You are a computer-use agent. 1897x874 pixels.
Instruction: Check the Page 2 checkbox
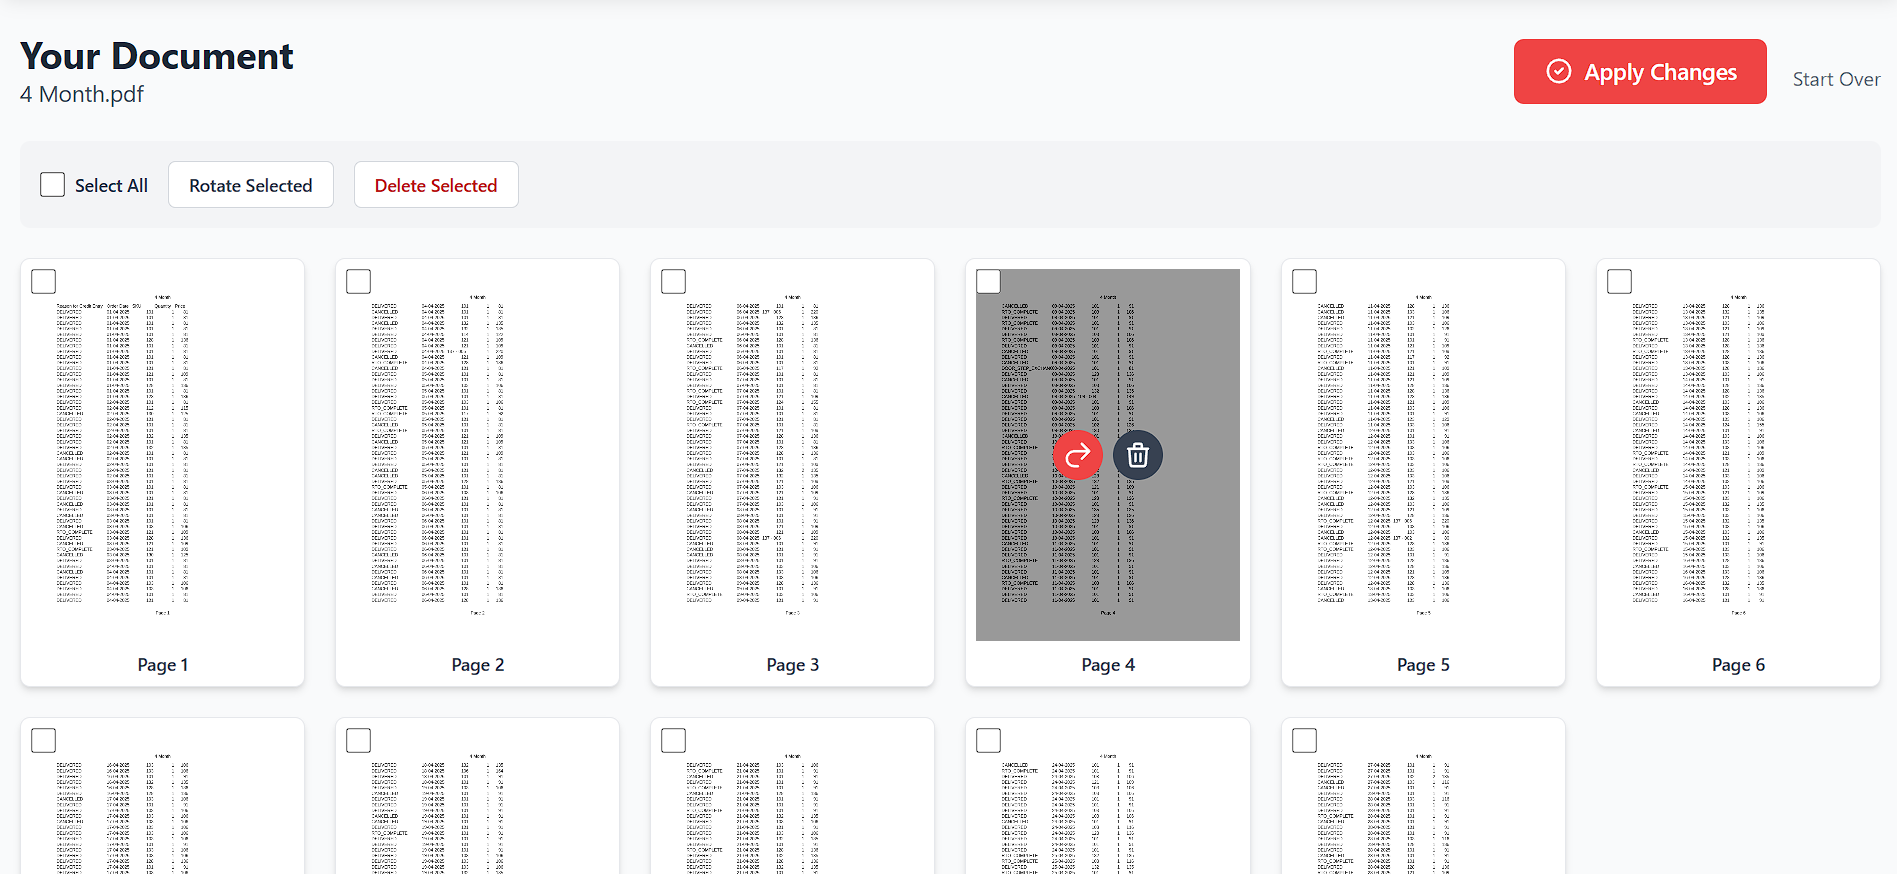coord(358,281)
